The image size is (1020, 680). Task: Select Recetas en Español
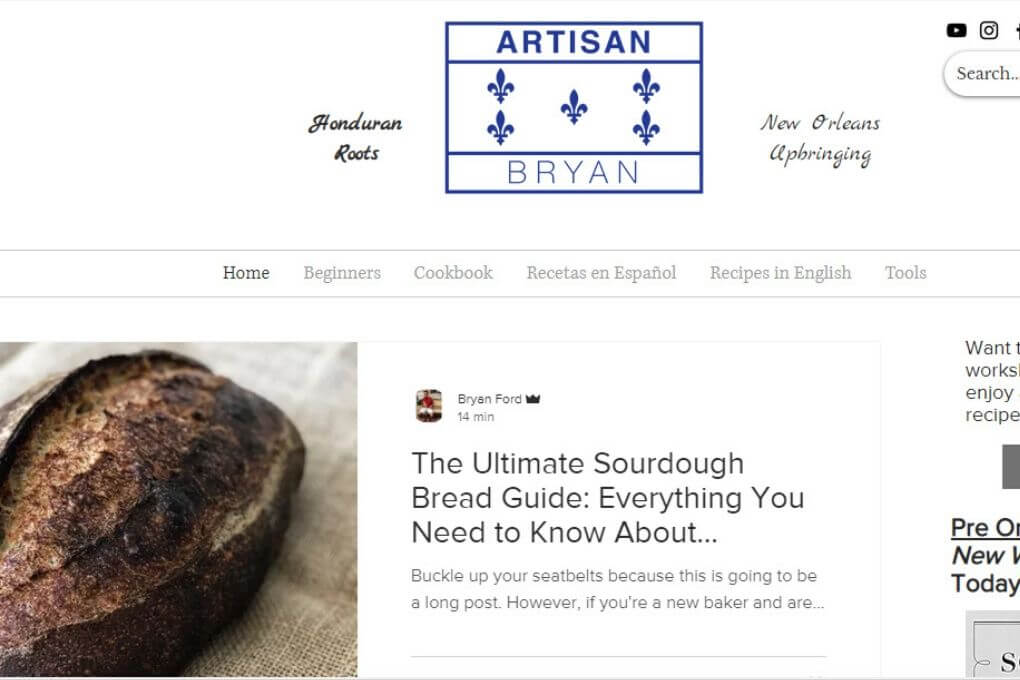(601, 273)
